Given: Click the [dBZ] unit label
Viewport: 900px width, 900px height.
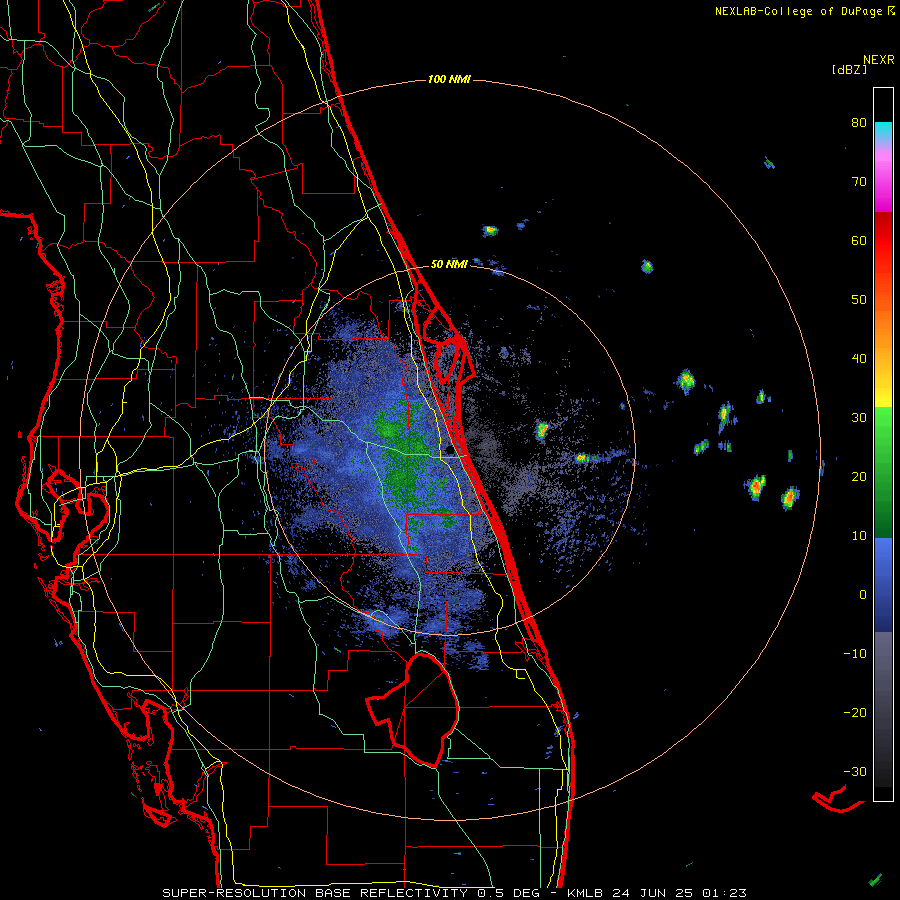Looking at the screenshot, I should pos(849,70).
